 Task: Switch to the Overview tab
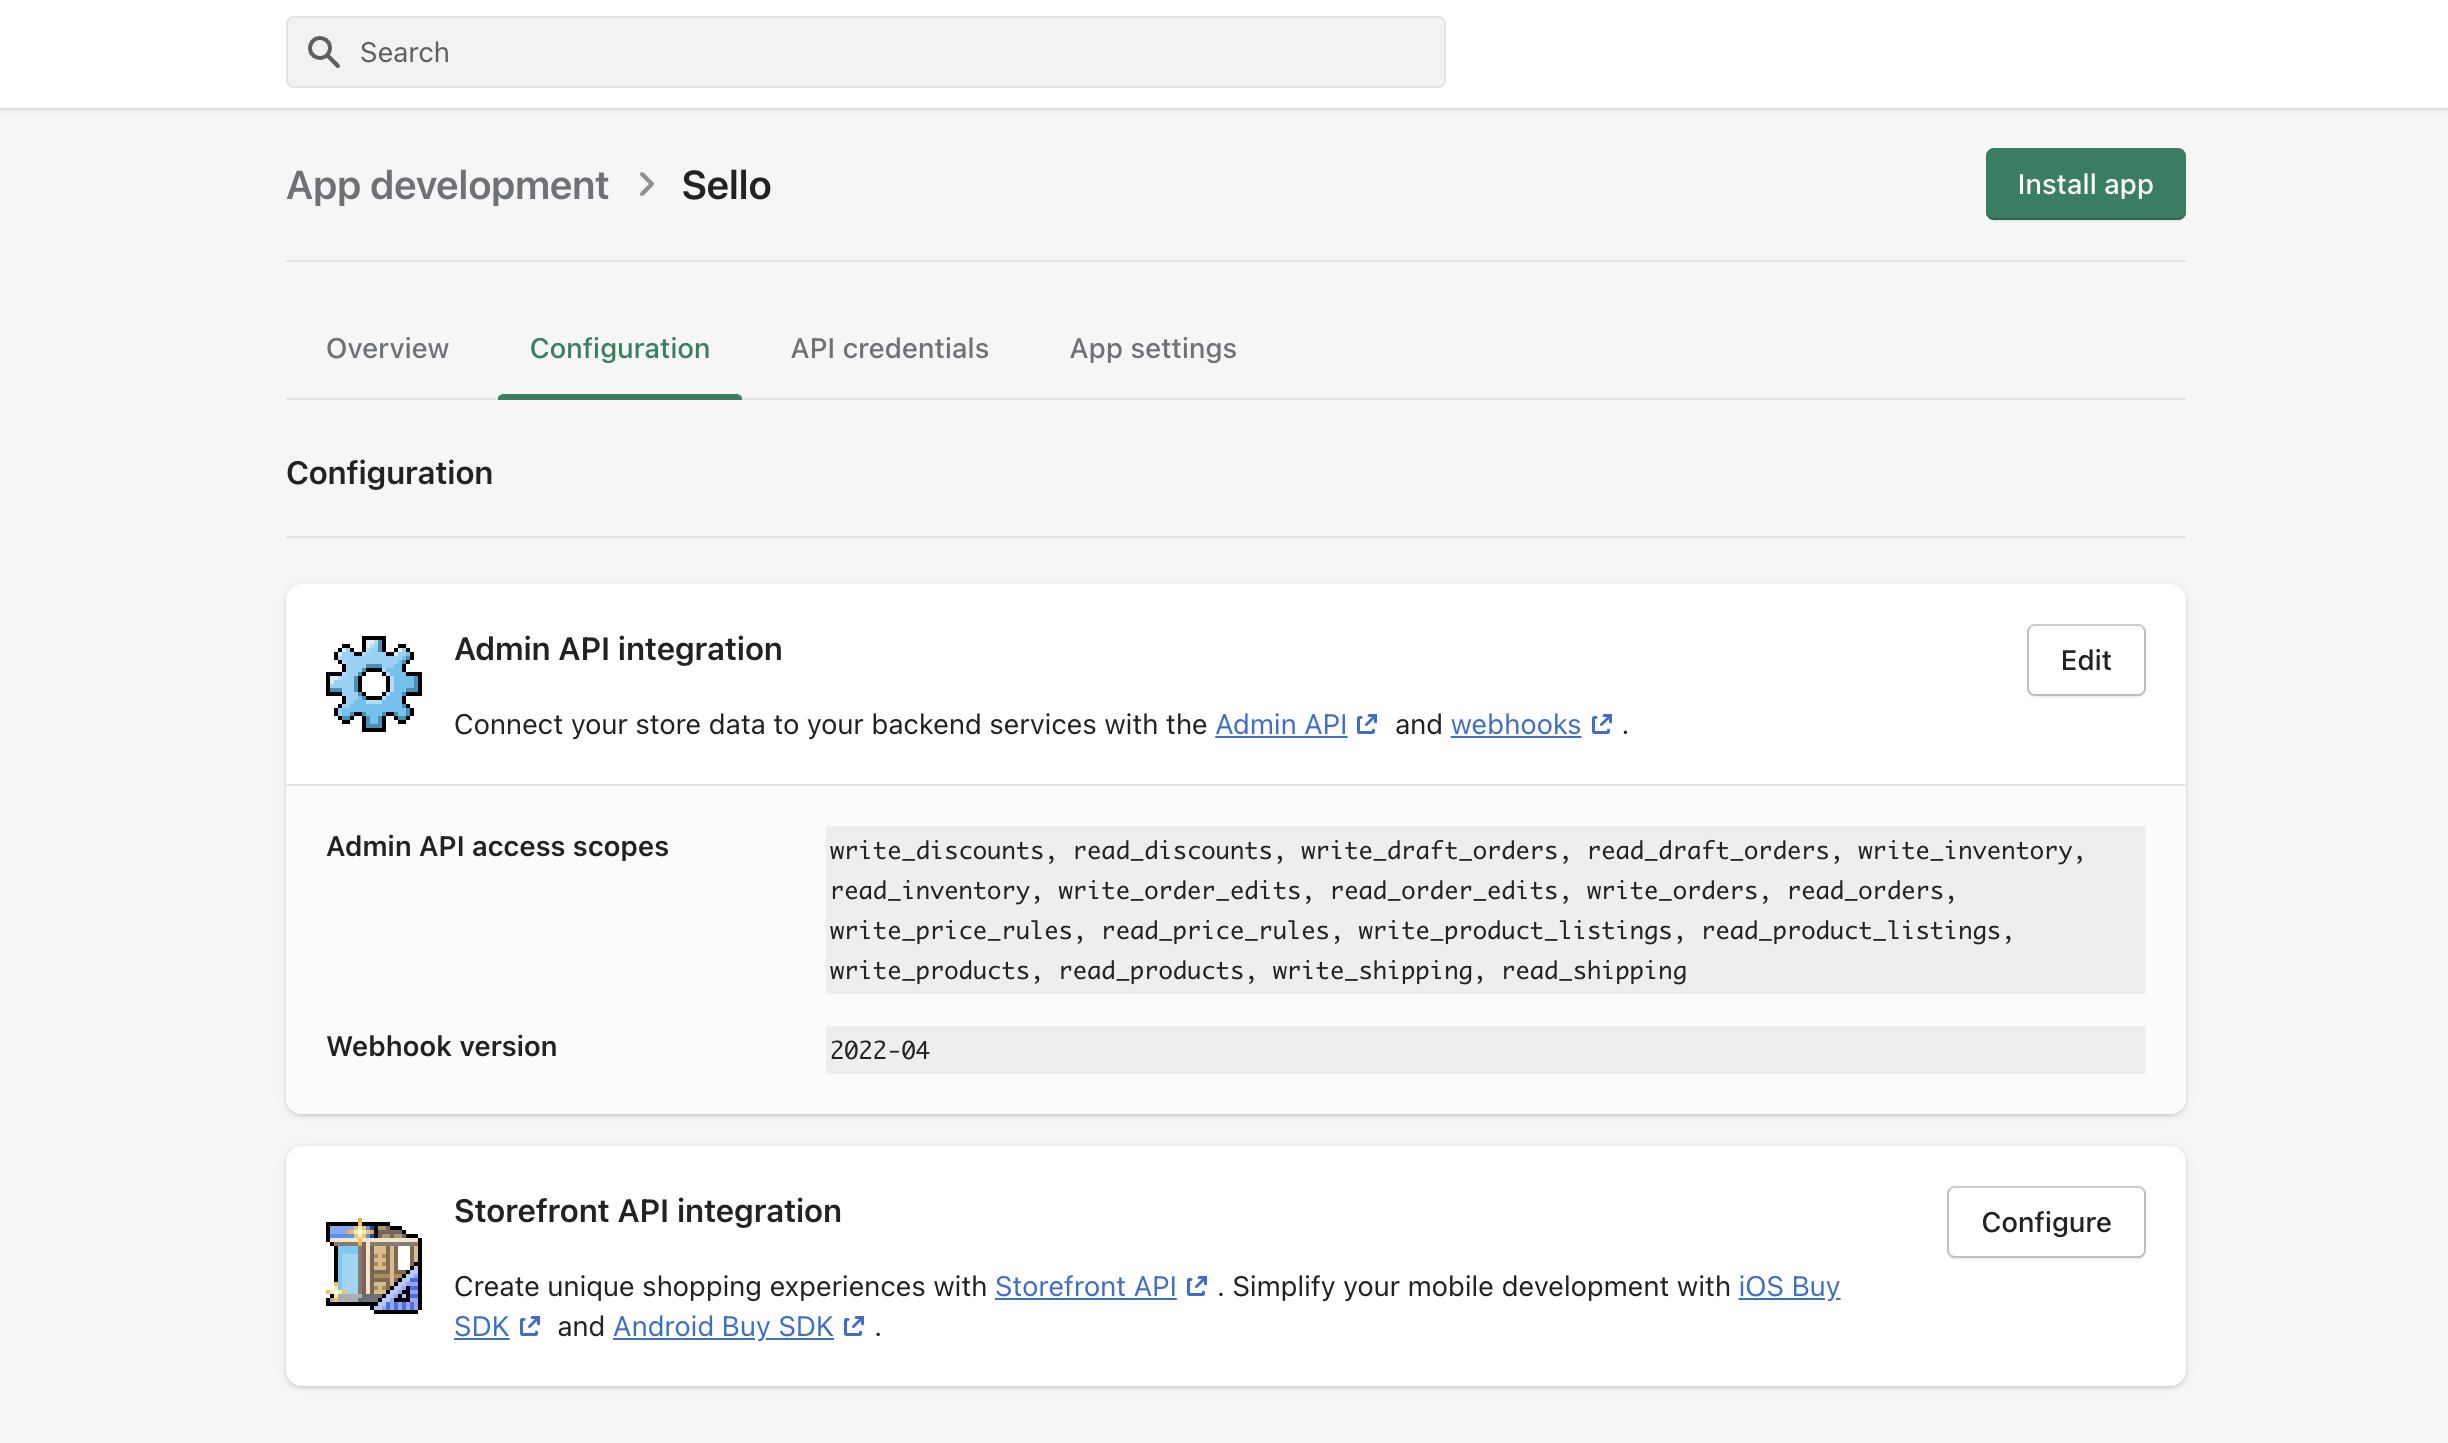387,348
